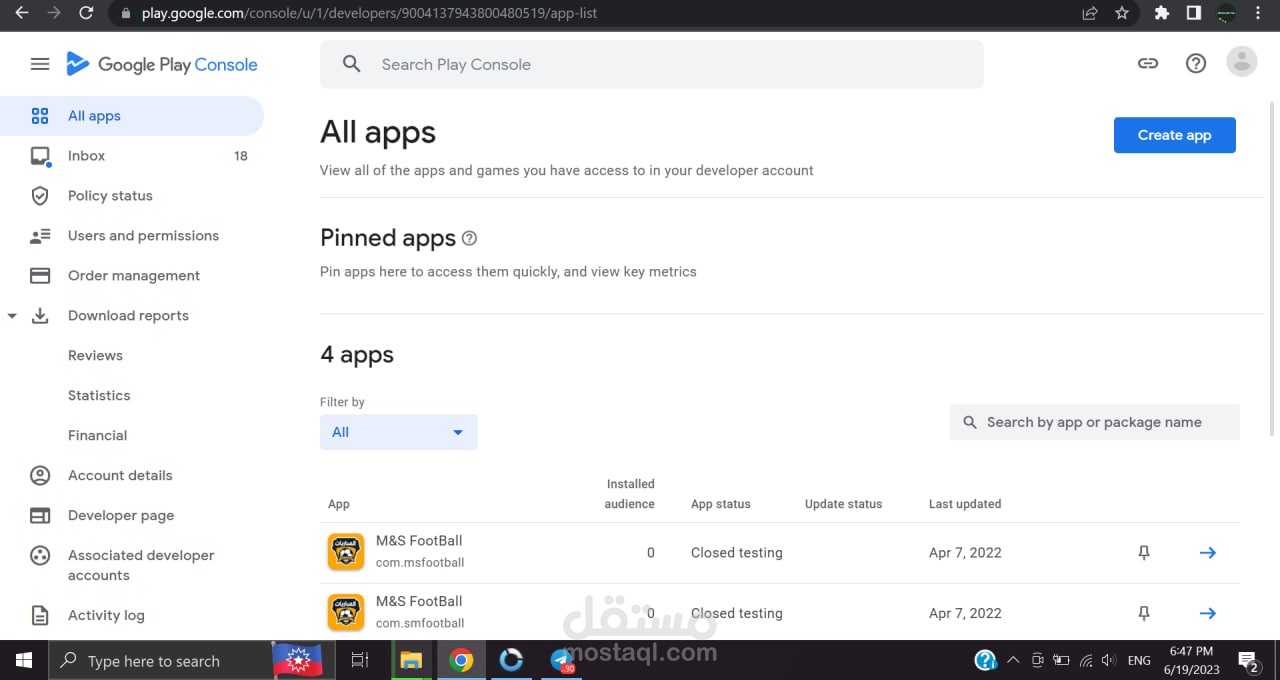This screenshot has width=1280, height=680.
Task: Open Telegram from the taskbar
Action: click(562, 660)
